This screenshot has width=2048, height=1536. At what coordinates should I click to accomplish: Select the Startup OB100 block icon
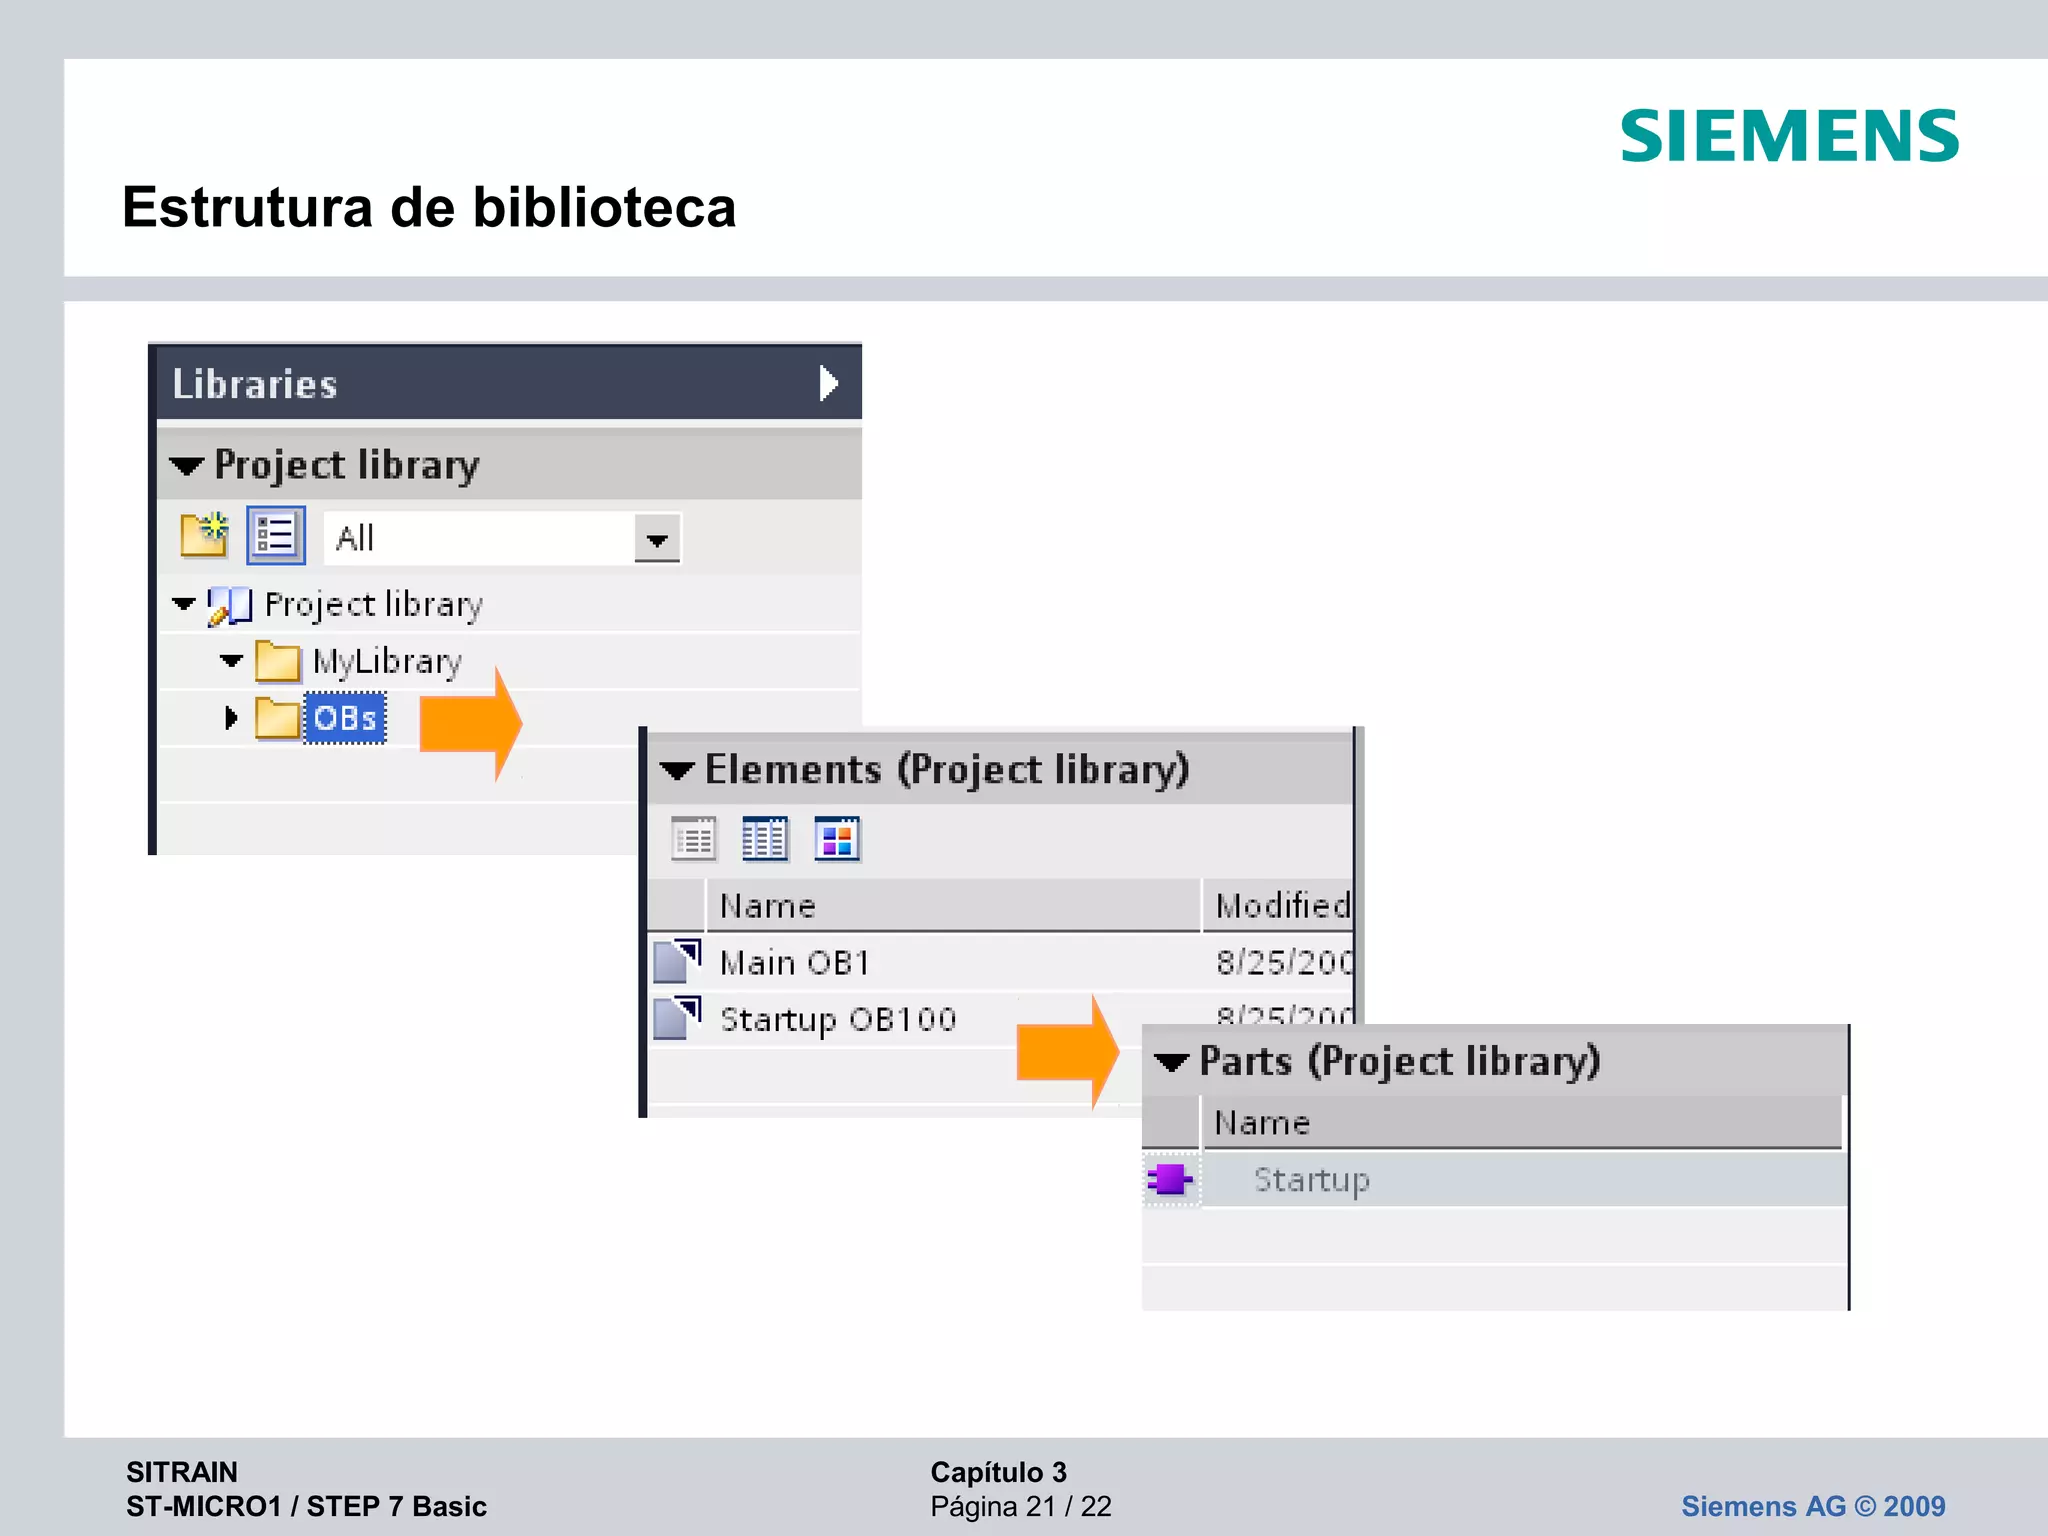pos(677,1018)
